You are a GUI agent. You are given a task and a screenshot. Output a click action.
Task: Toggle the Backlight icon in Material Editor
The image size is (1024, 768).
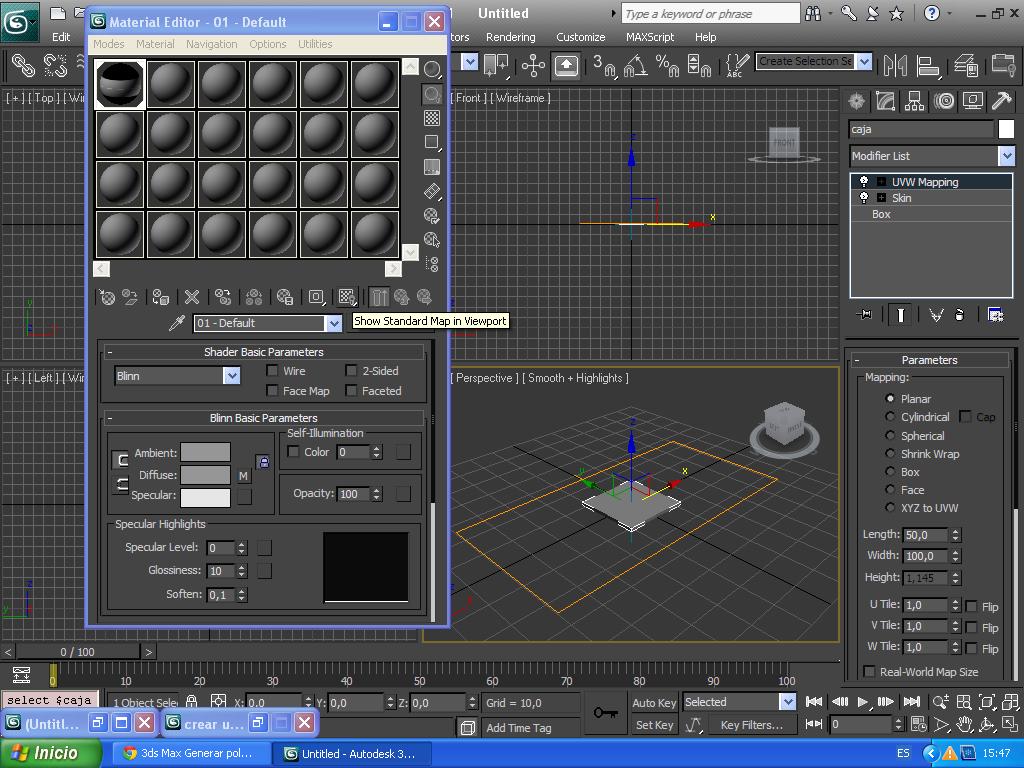click(x=432, y=94)
